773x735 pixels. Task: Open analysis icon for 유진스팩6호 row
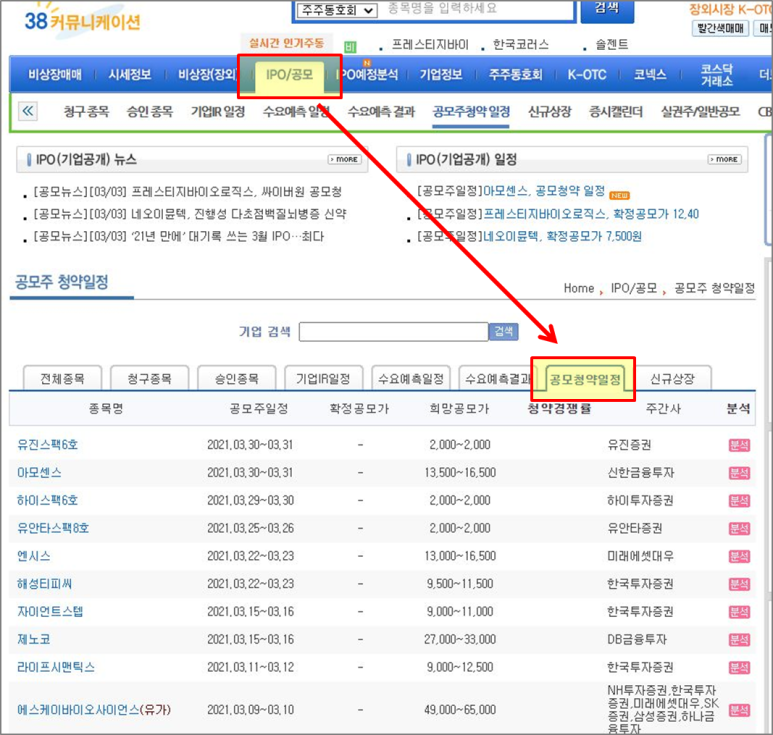pos(739,445)
